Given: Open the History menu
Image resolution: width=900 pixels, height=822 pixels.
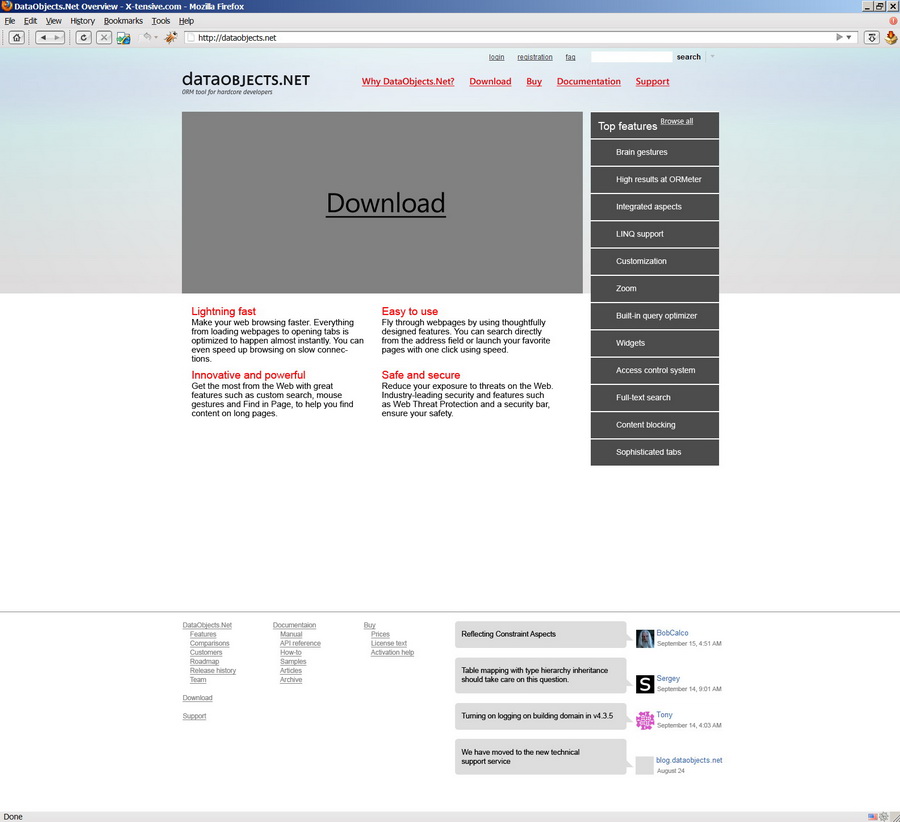Looking at the screenshot, I should point(82,21).
